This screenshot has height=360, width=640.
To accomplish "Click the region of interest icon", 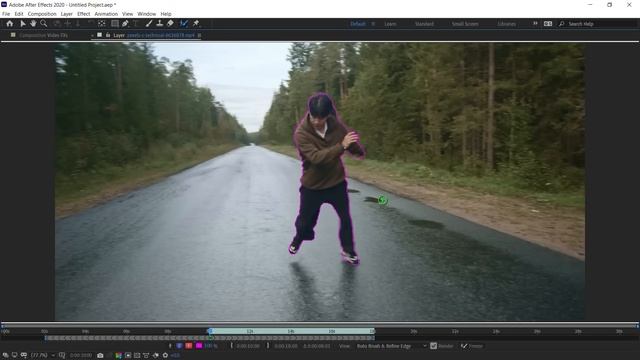I will (x=128, y=356).
